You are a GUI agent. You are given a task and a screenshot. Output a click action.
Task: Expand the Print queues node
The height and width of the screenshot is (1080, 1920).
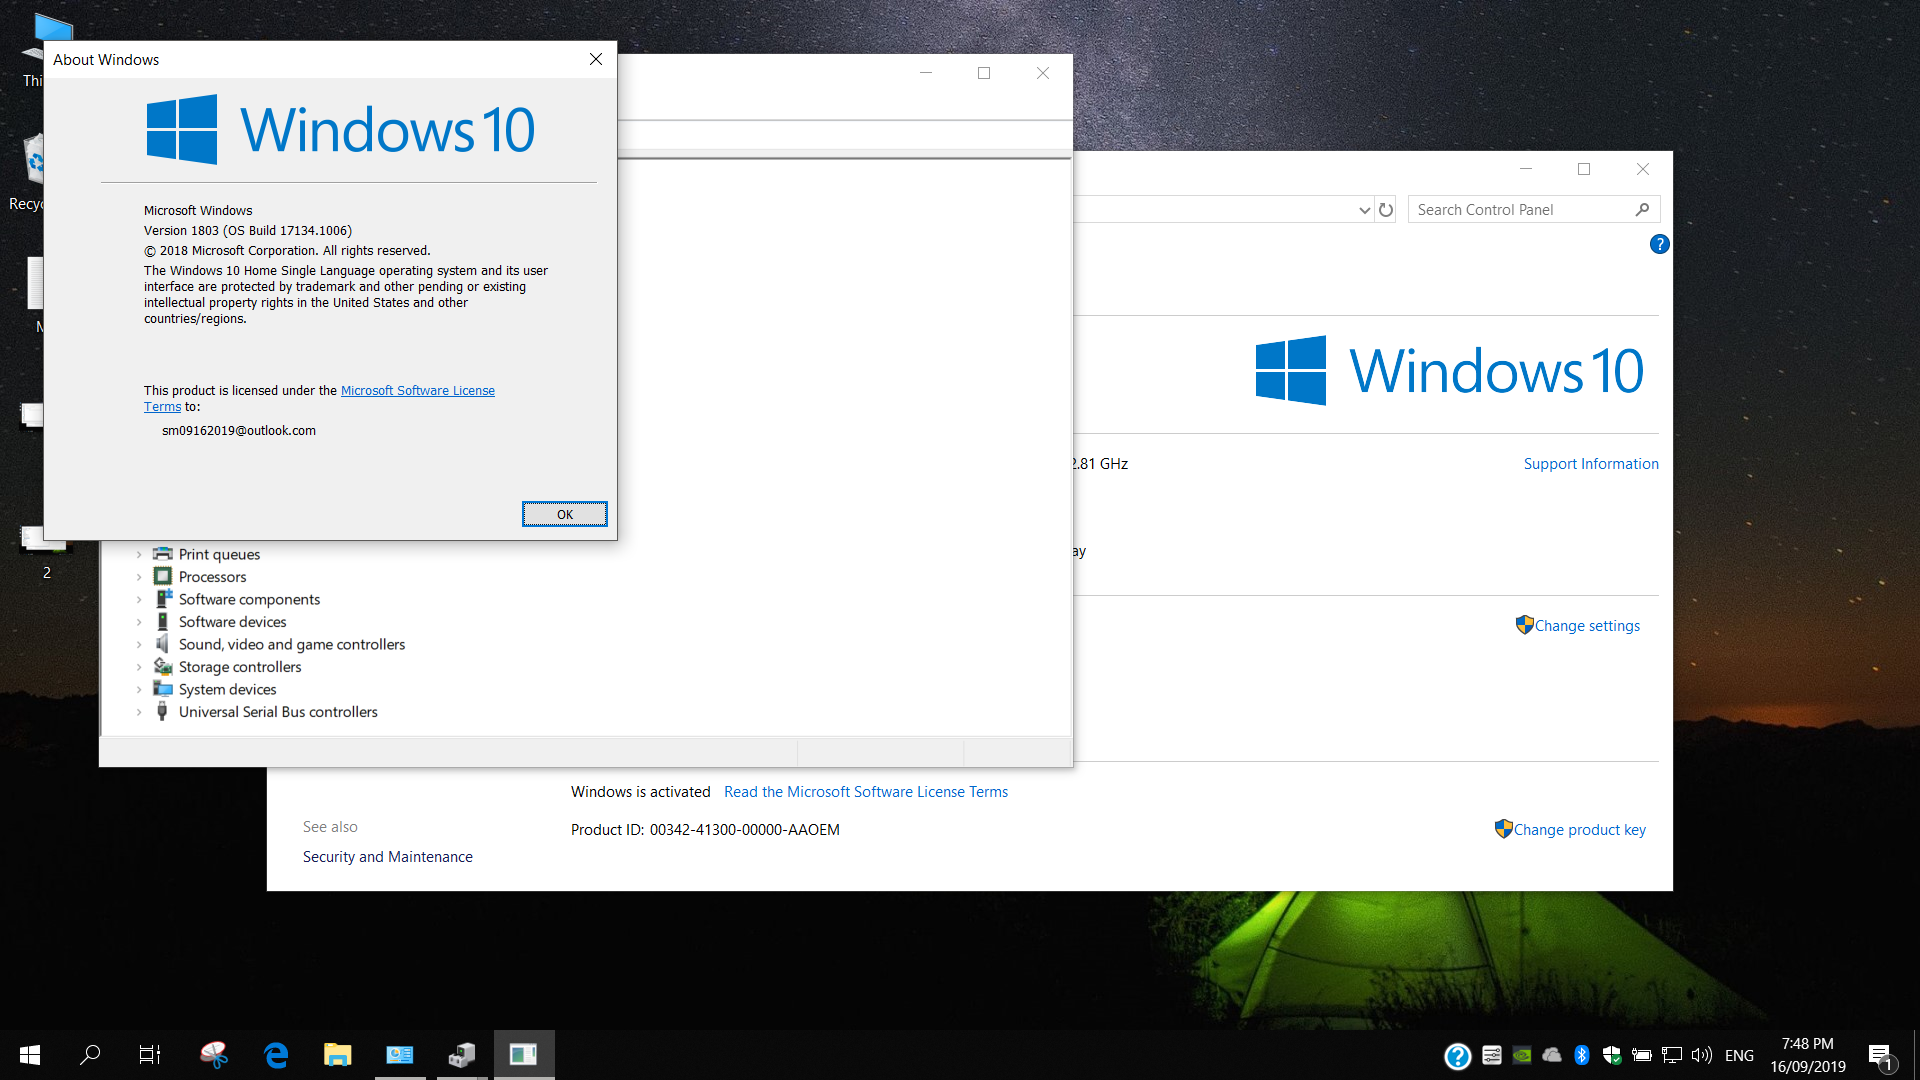point(139,555)
